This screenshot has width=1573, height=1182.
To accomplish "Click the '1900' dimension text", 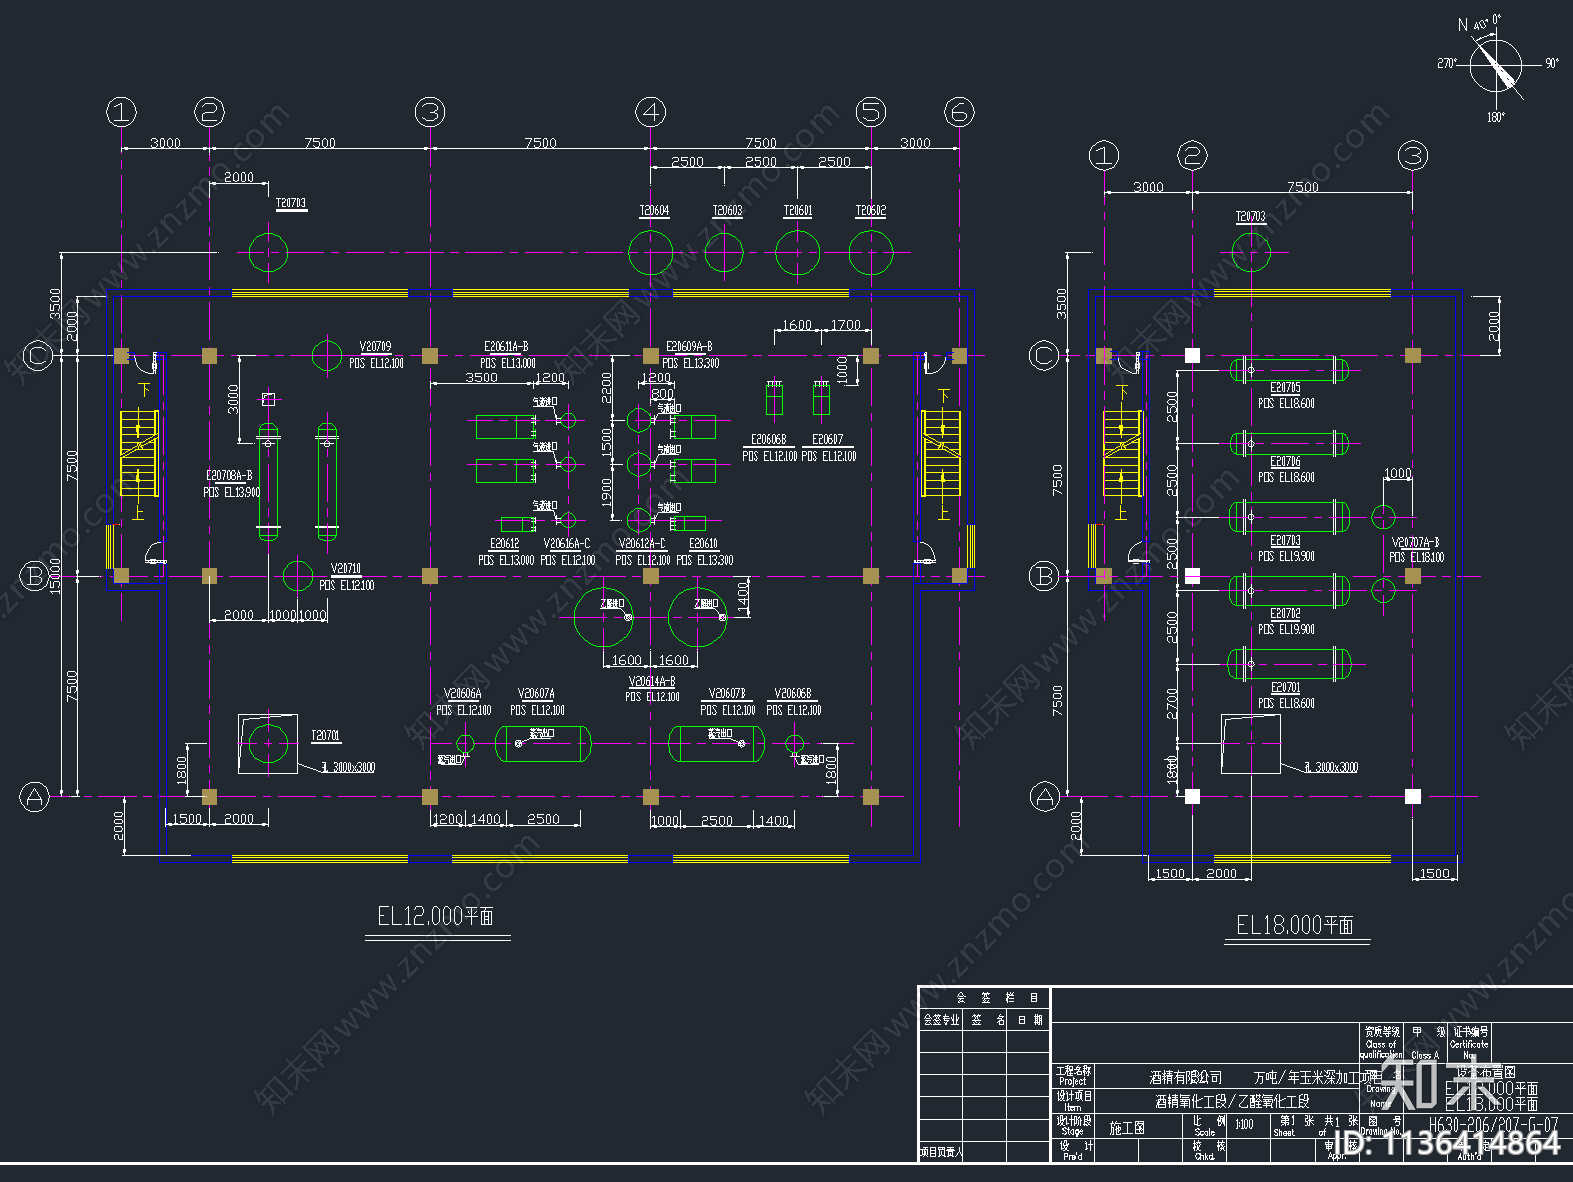I will [x=606, y=492].
